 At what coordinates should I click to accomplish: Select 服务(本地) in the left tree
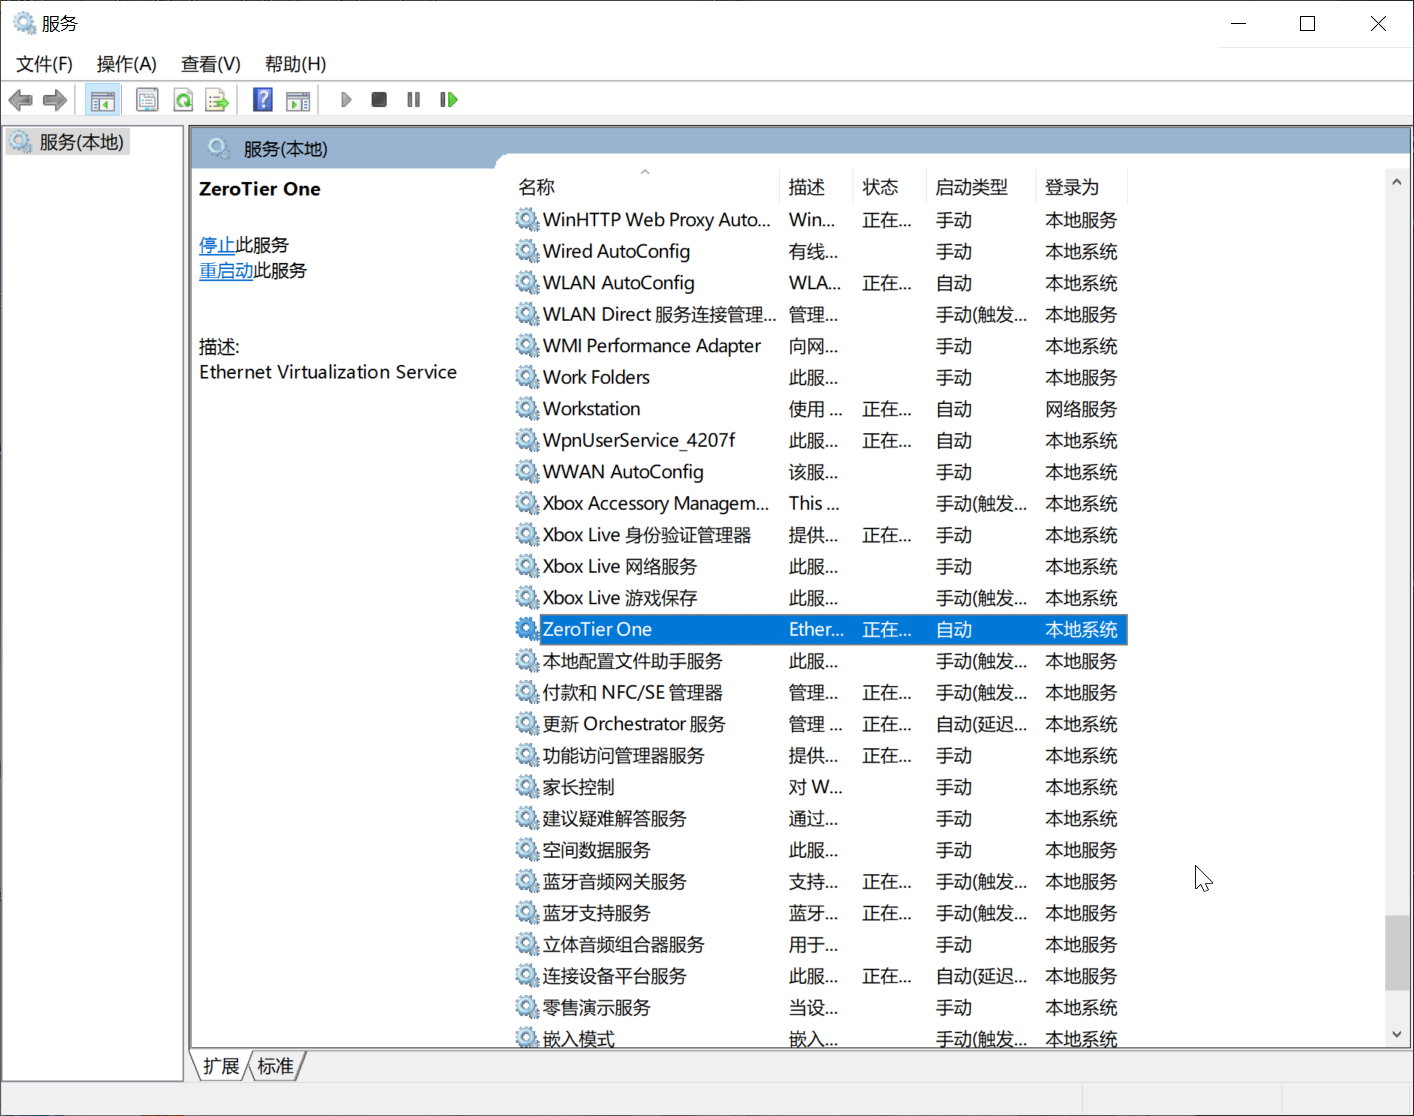81,142
